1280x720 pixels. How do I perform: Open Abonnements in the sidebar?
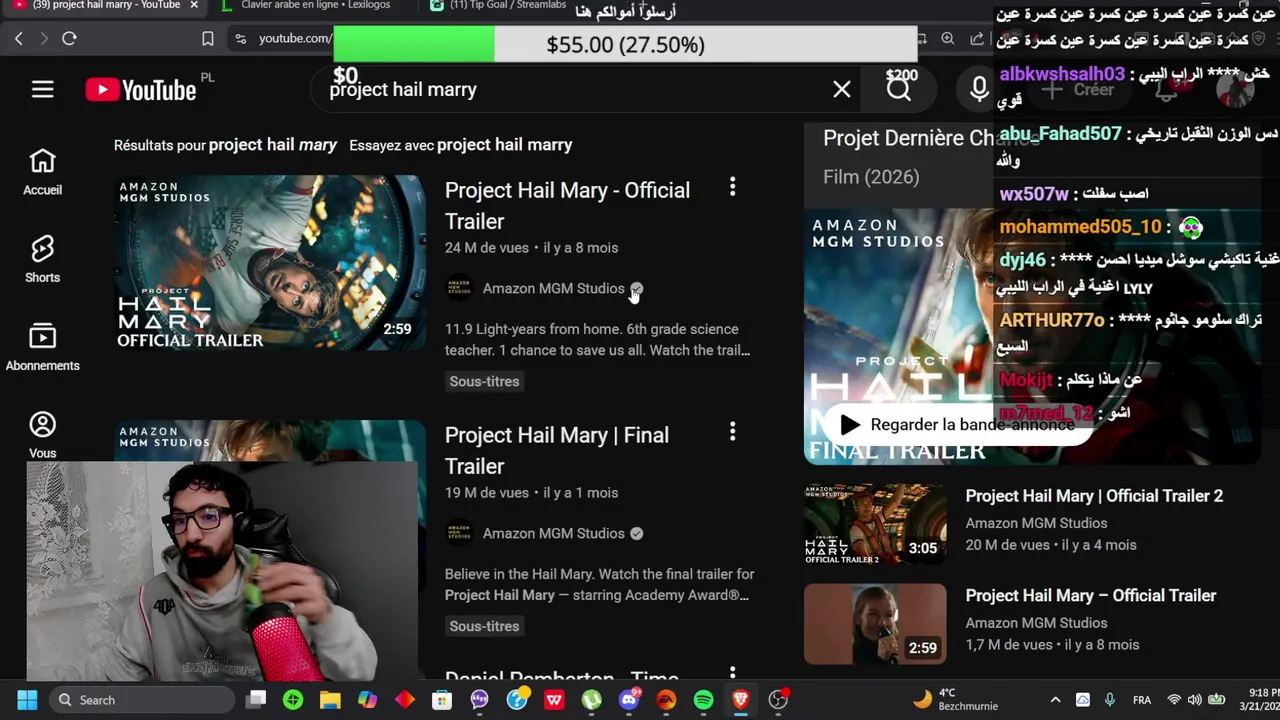tap(42, 348)
